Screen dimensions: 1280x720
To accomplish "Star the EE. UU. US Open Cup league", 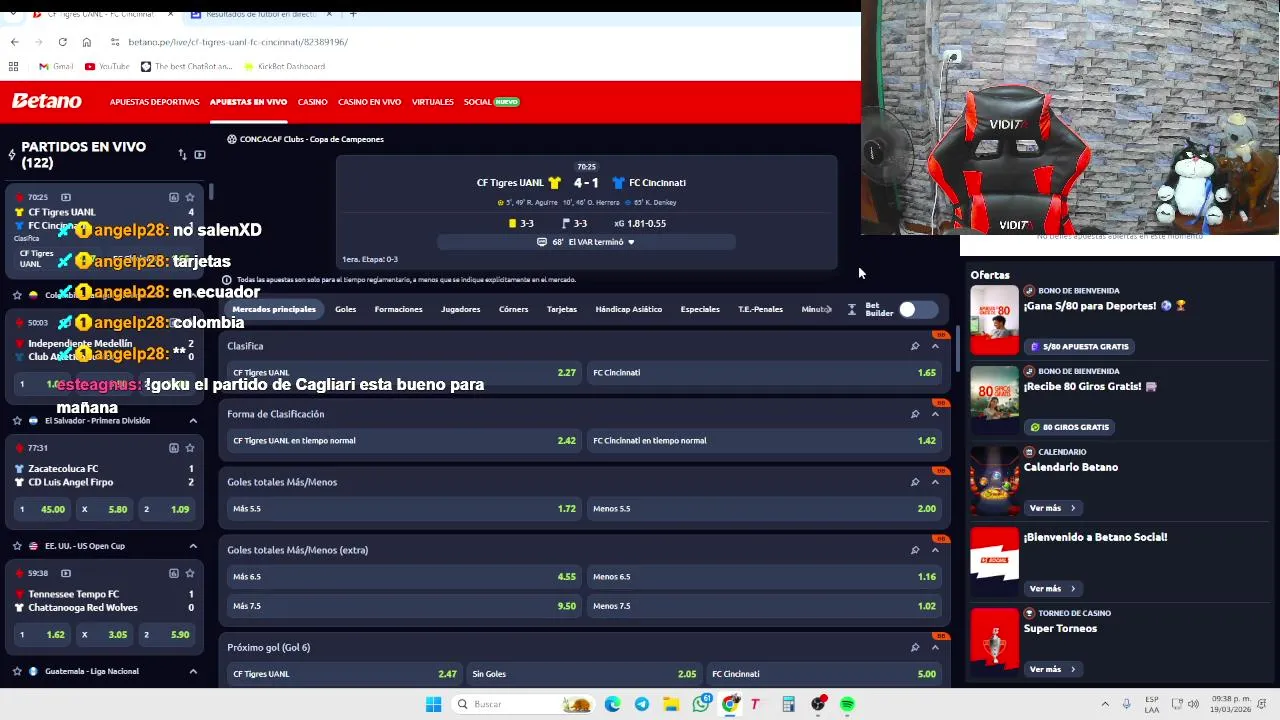I will [x=17, y=546].
